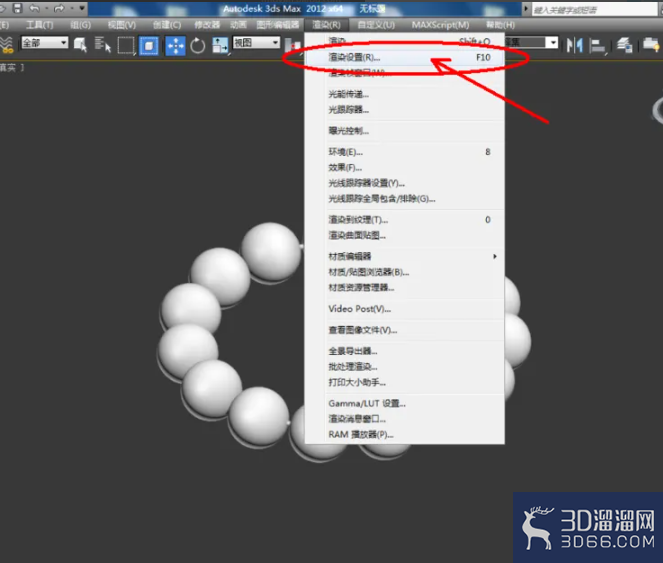This screenshot has width=663, height=563.
Task: Click the keyword search input field
Action: click(x=596, y=9)
